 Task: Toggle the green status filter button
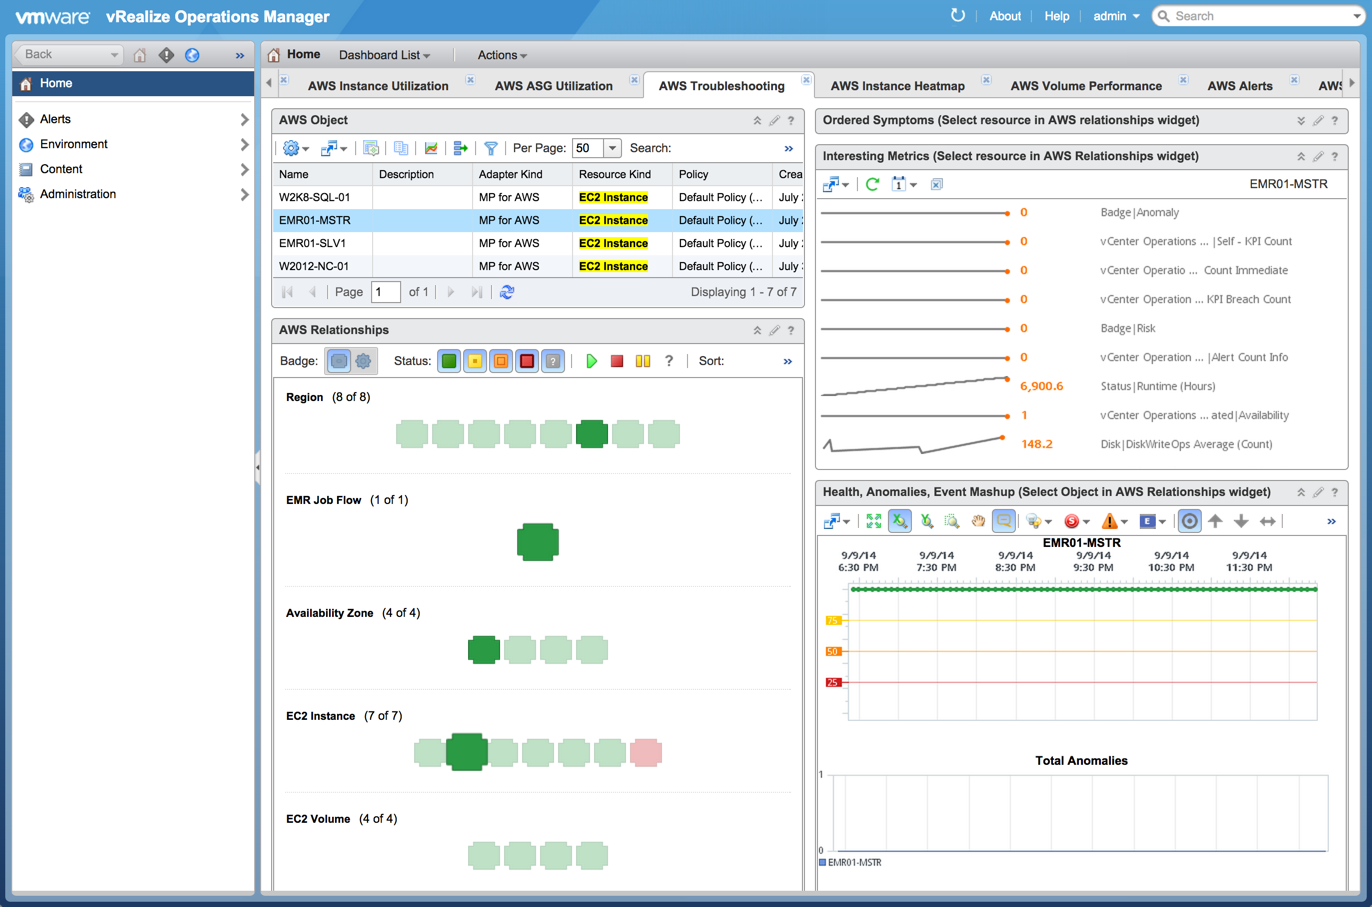click(449, 361)
